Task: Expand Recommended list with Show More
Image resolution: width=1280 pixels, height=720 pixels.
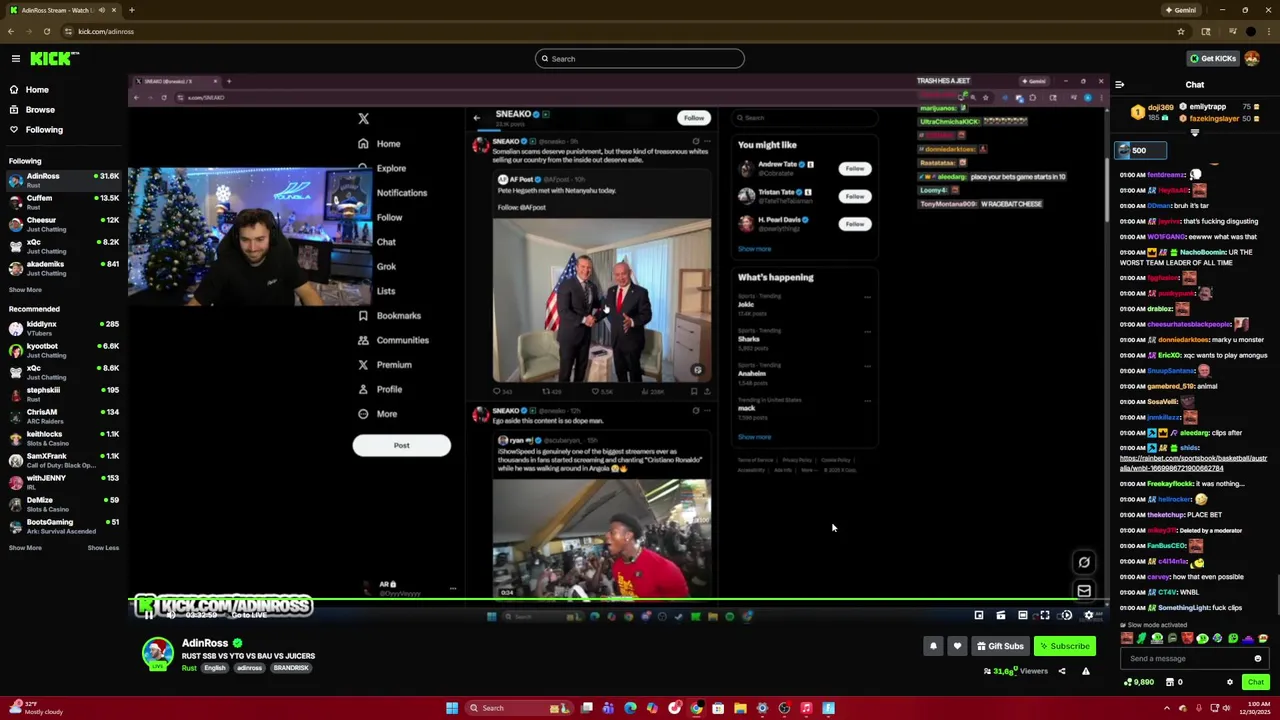Action: click(25, 548)
